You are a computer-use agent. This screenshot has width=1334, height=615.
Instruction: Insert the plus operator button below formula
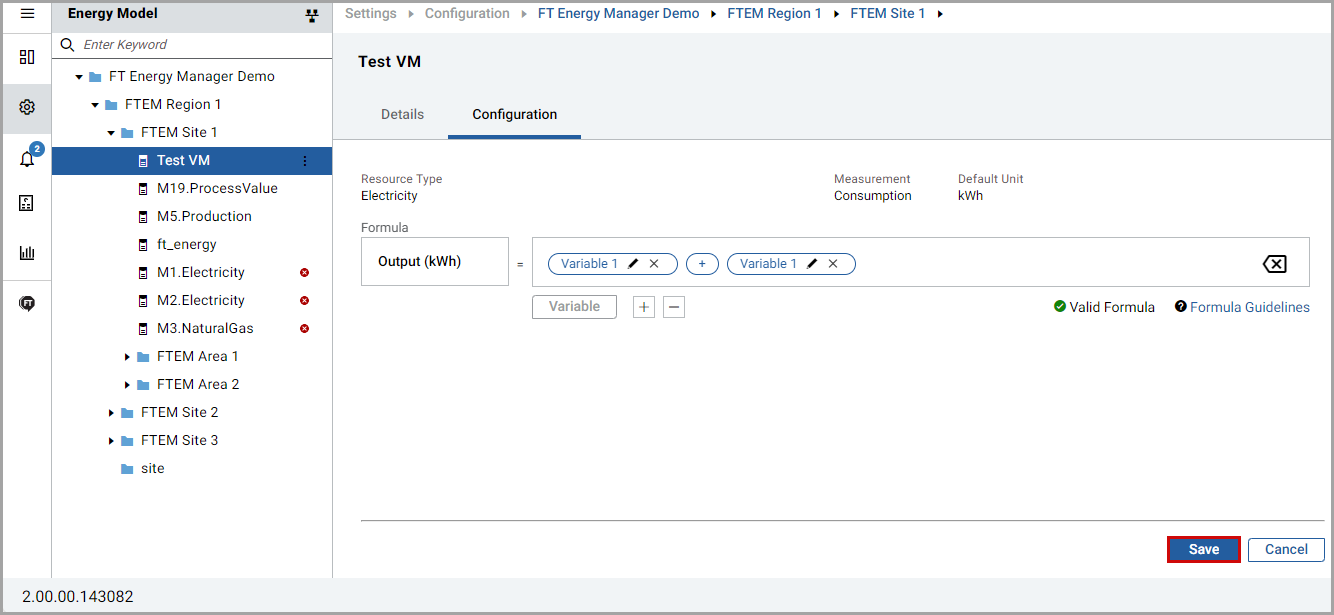(x=644, y=307)
